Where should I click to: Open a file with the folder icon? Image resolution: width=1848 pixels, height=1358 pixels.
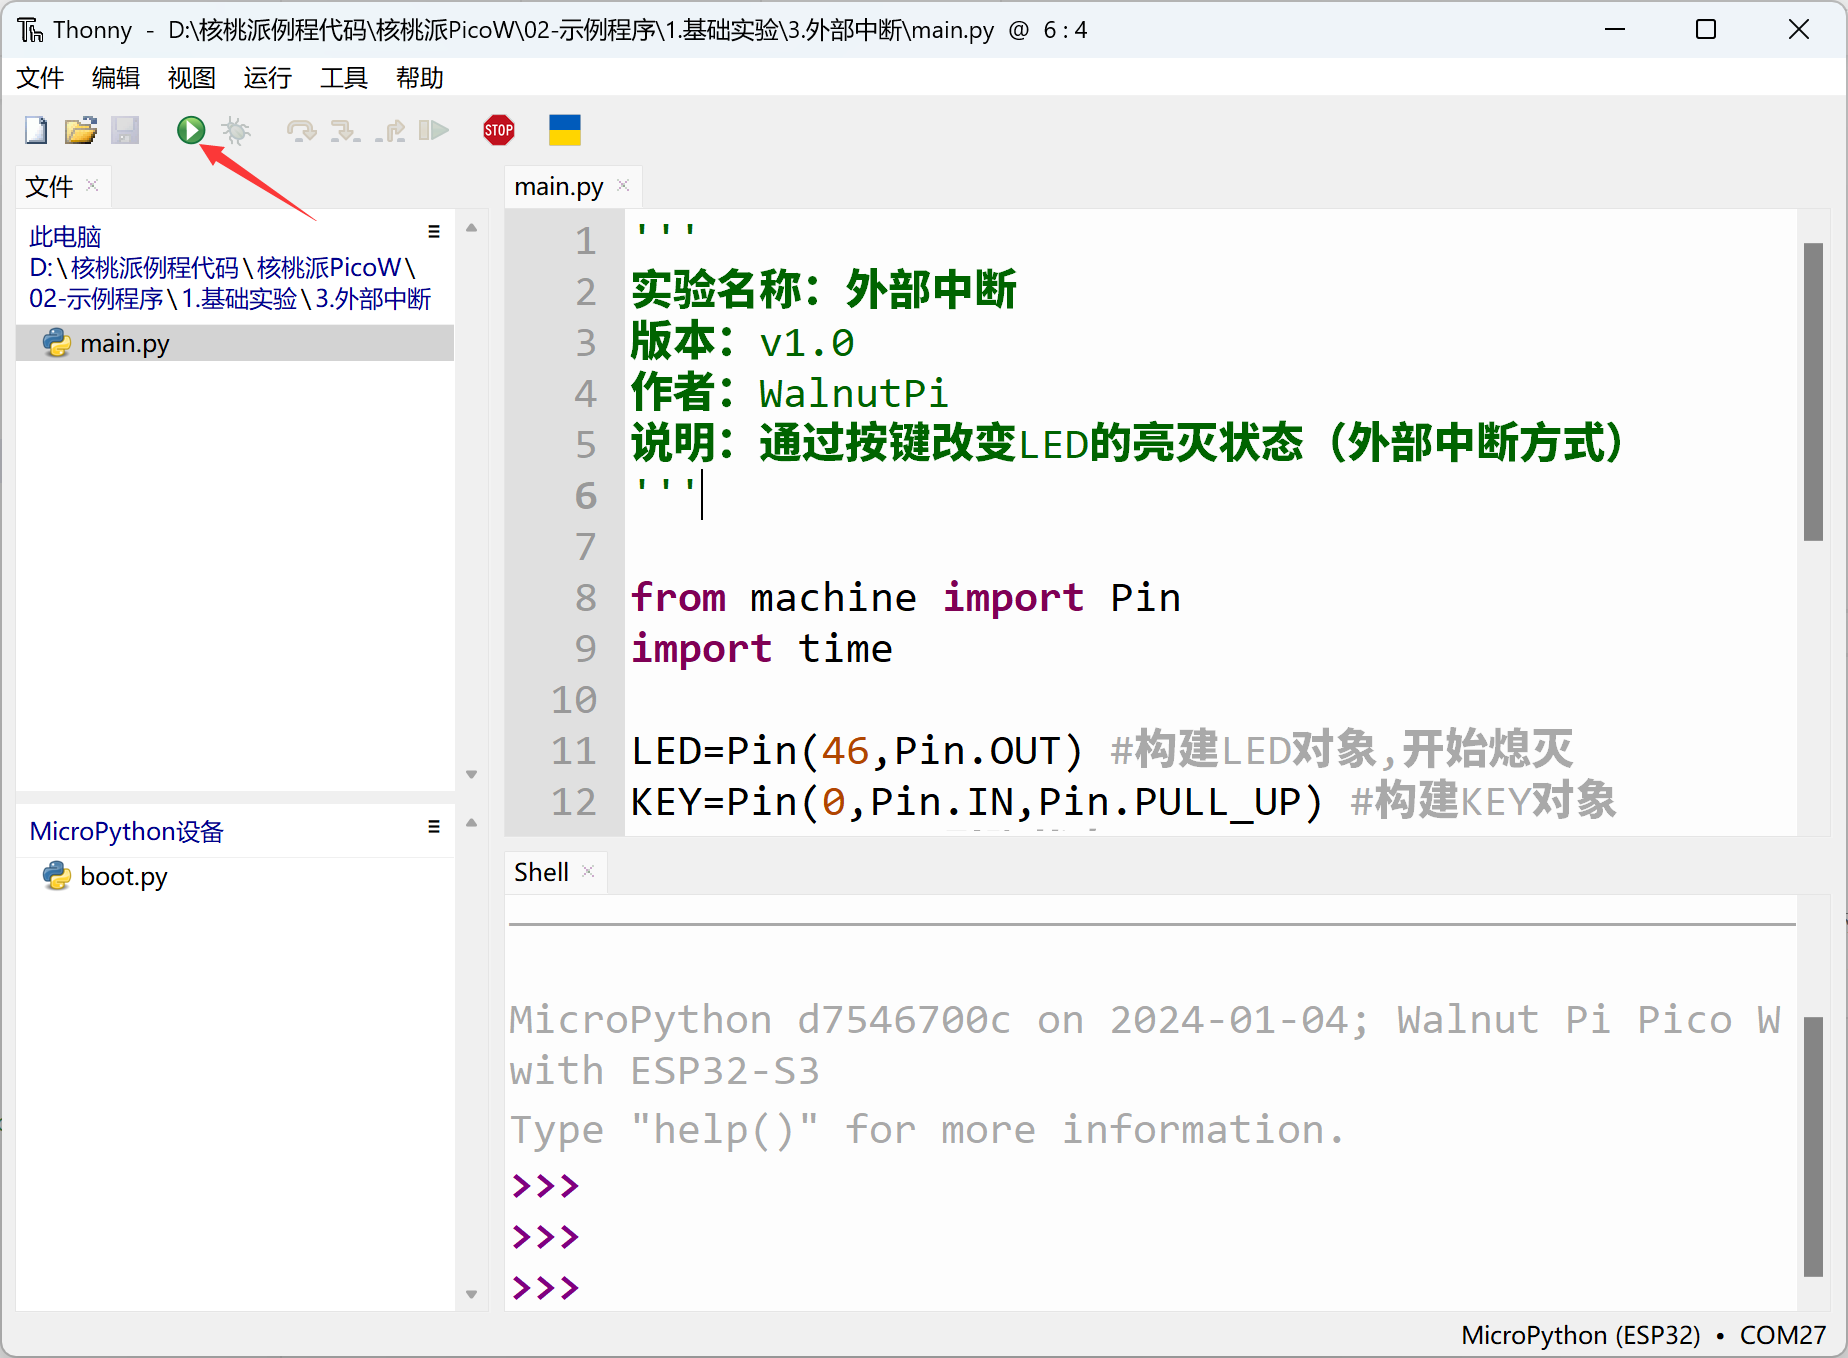pos(80,130)
